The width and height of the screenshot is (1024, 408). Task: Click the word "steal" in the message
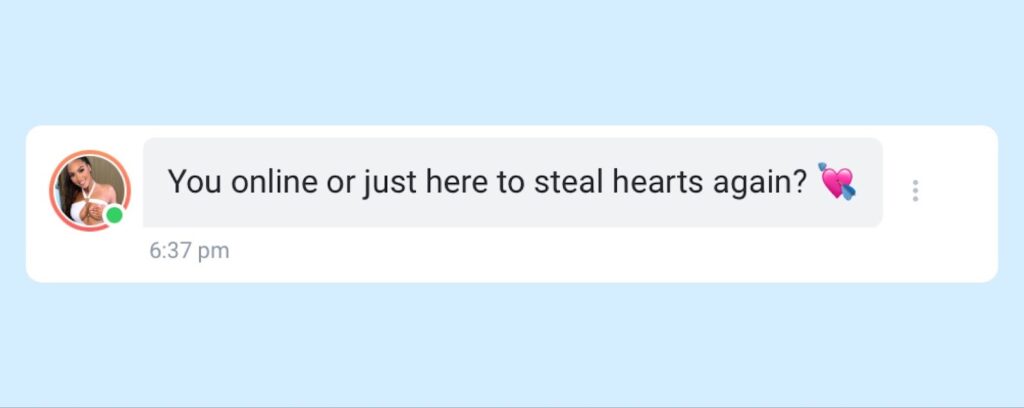569,181
